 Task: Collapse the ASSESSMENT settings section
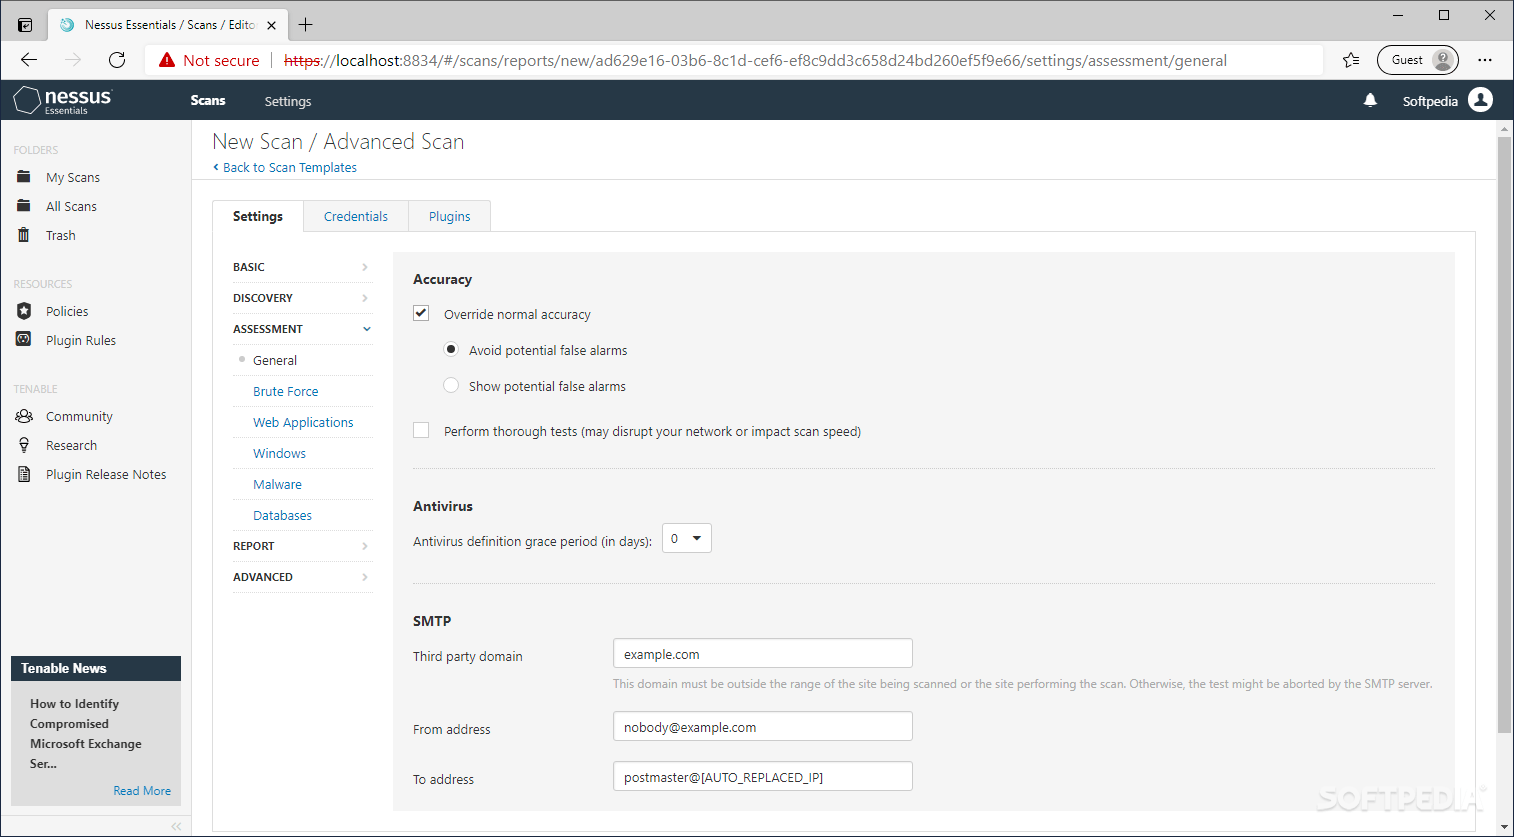click(302, 328)
